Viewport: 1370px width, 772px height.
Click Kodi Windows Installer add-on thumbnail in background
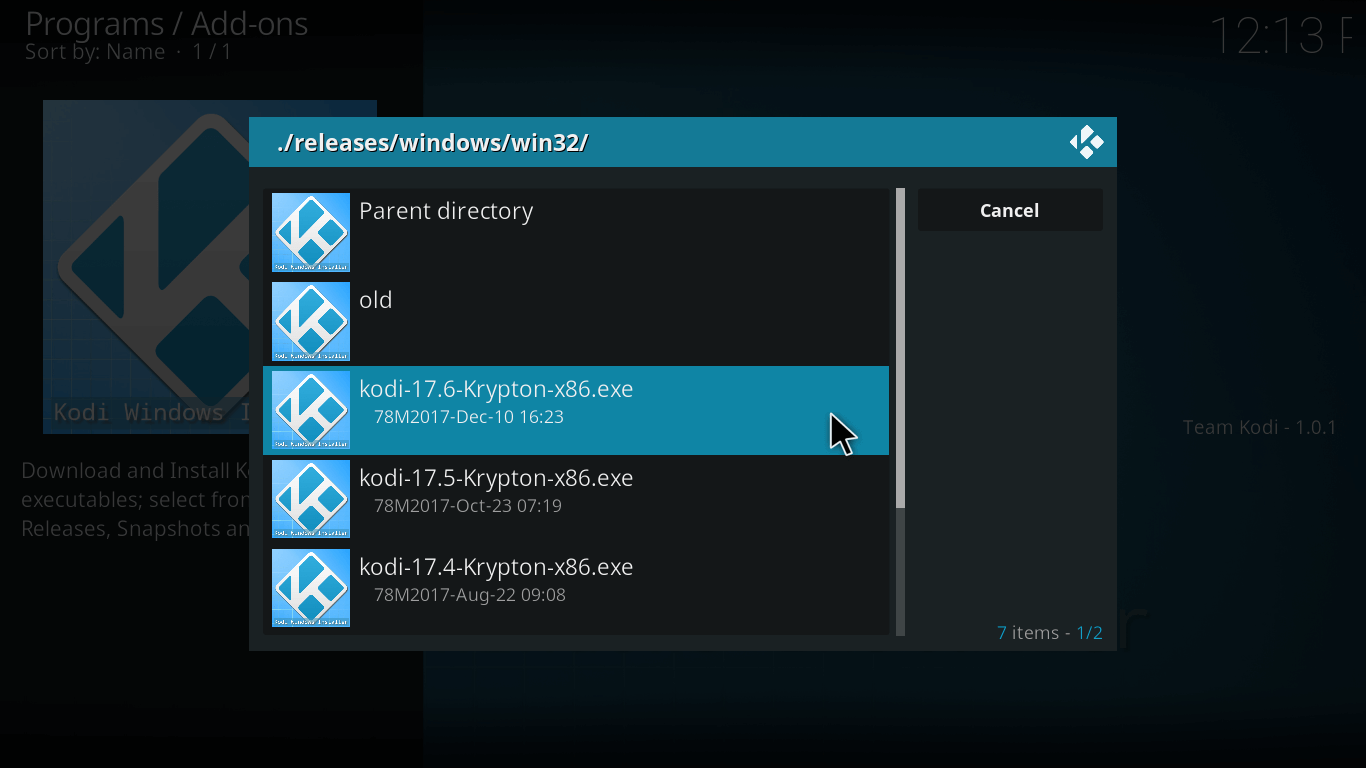(x=146, y=267)
